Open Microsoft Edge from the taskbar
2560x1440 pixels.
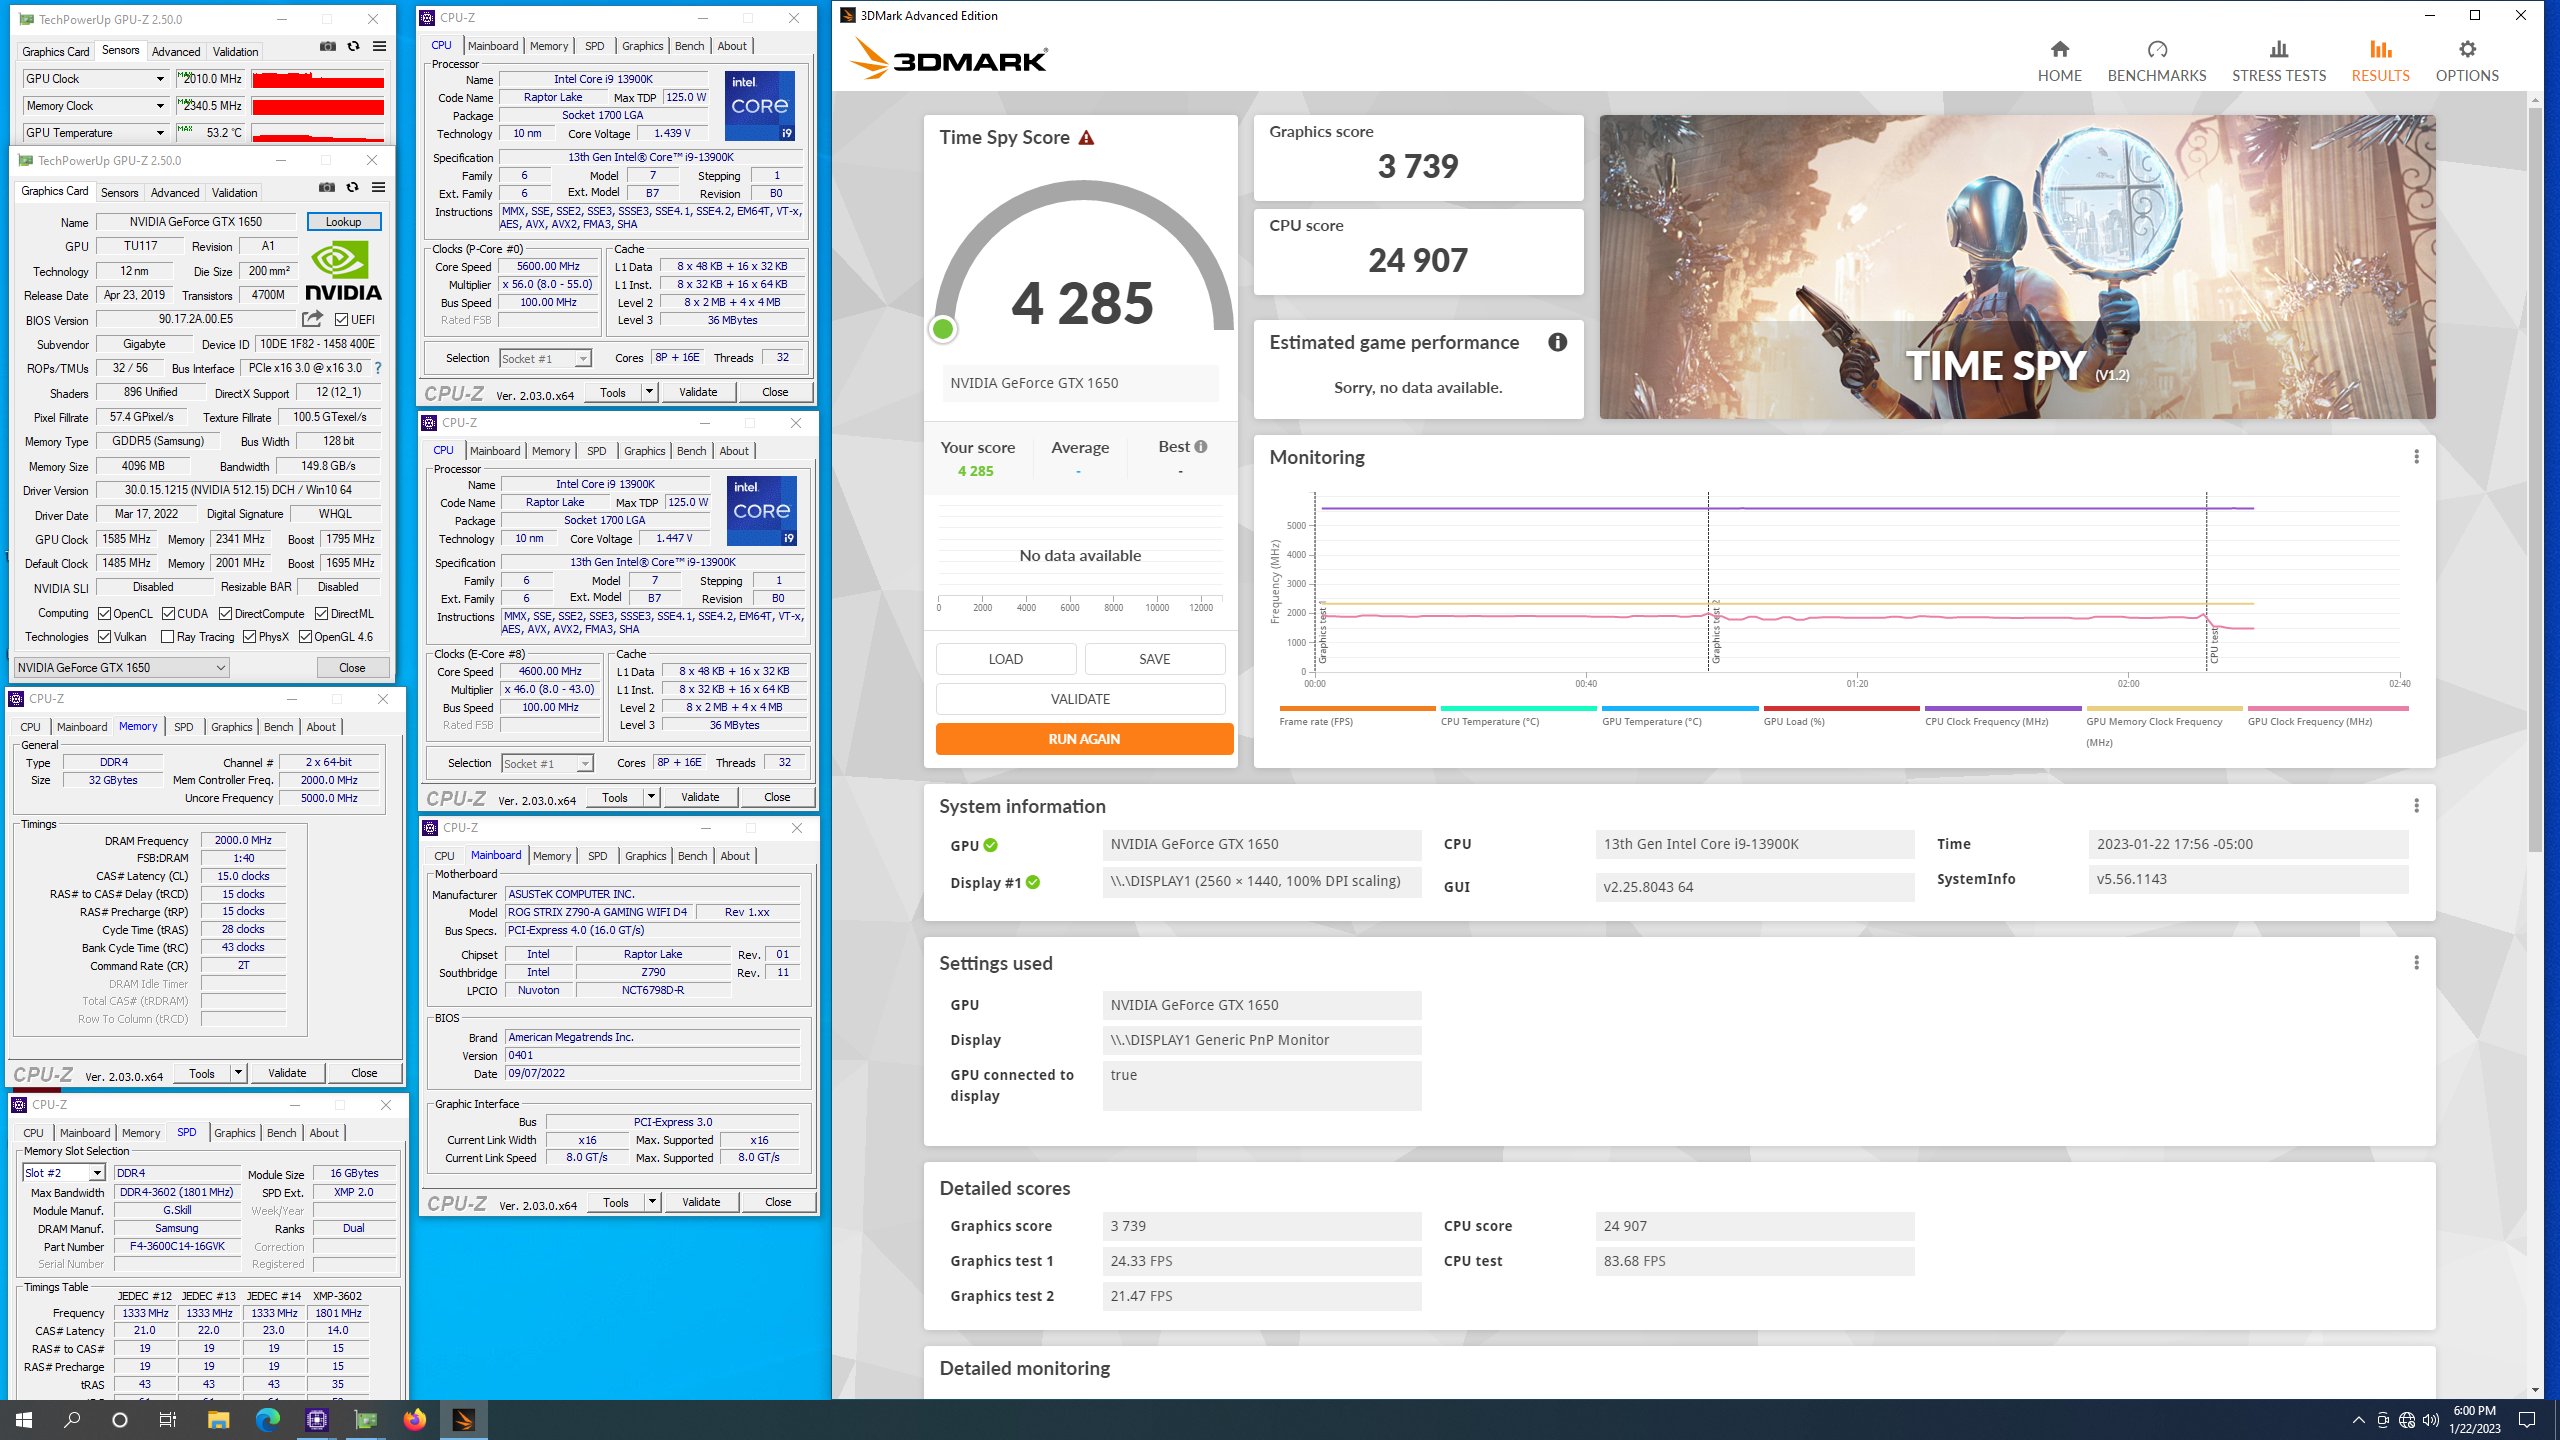[267, 1419]
